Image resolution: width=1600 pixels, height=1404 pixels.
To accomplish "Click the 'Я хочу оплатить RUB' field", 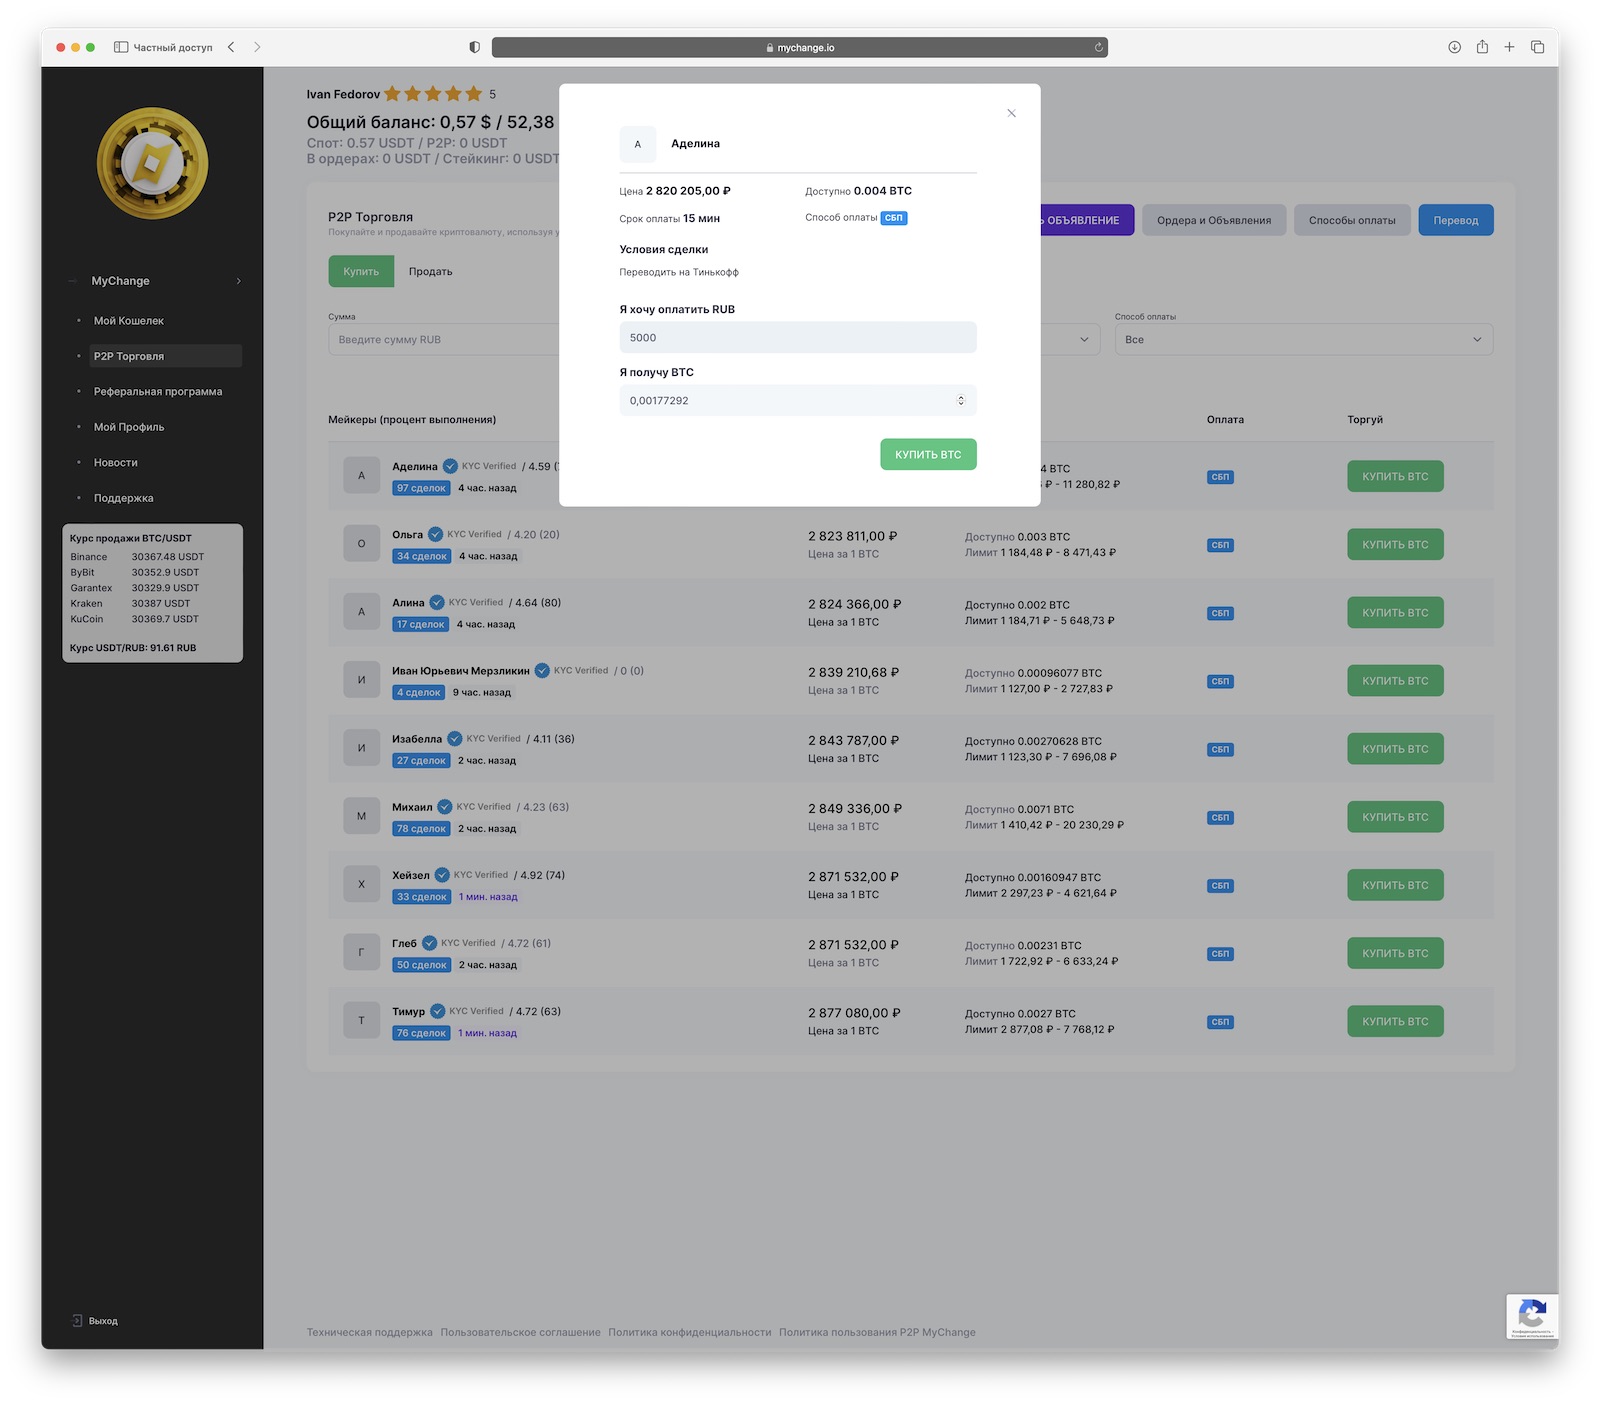I will point(798,338).
